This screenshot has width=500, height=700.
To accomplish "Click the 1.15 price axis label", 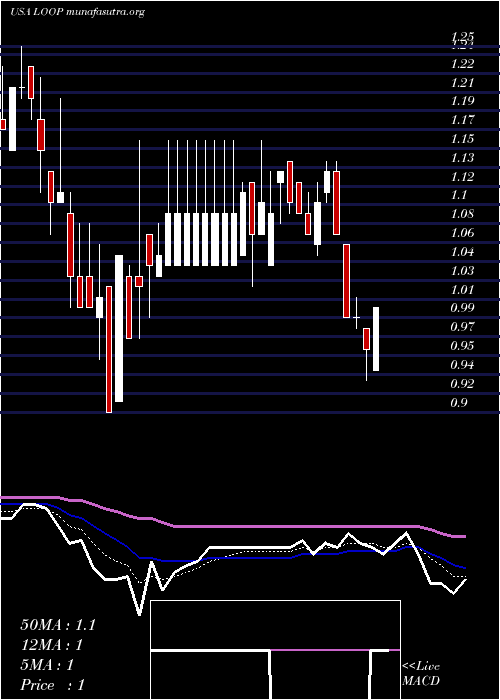I will click(x=462, y=139).
